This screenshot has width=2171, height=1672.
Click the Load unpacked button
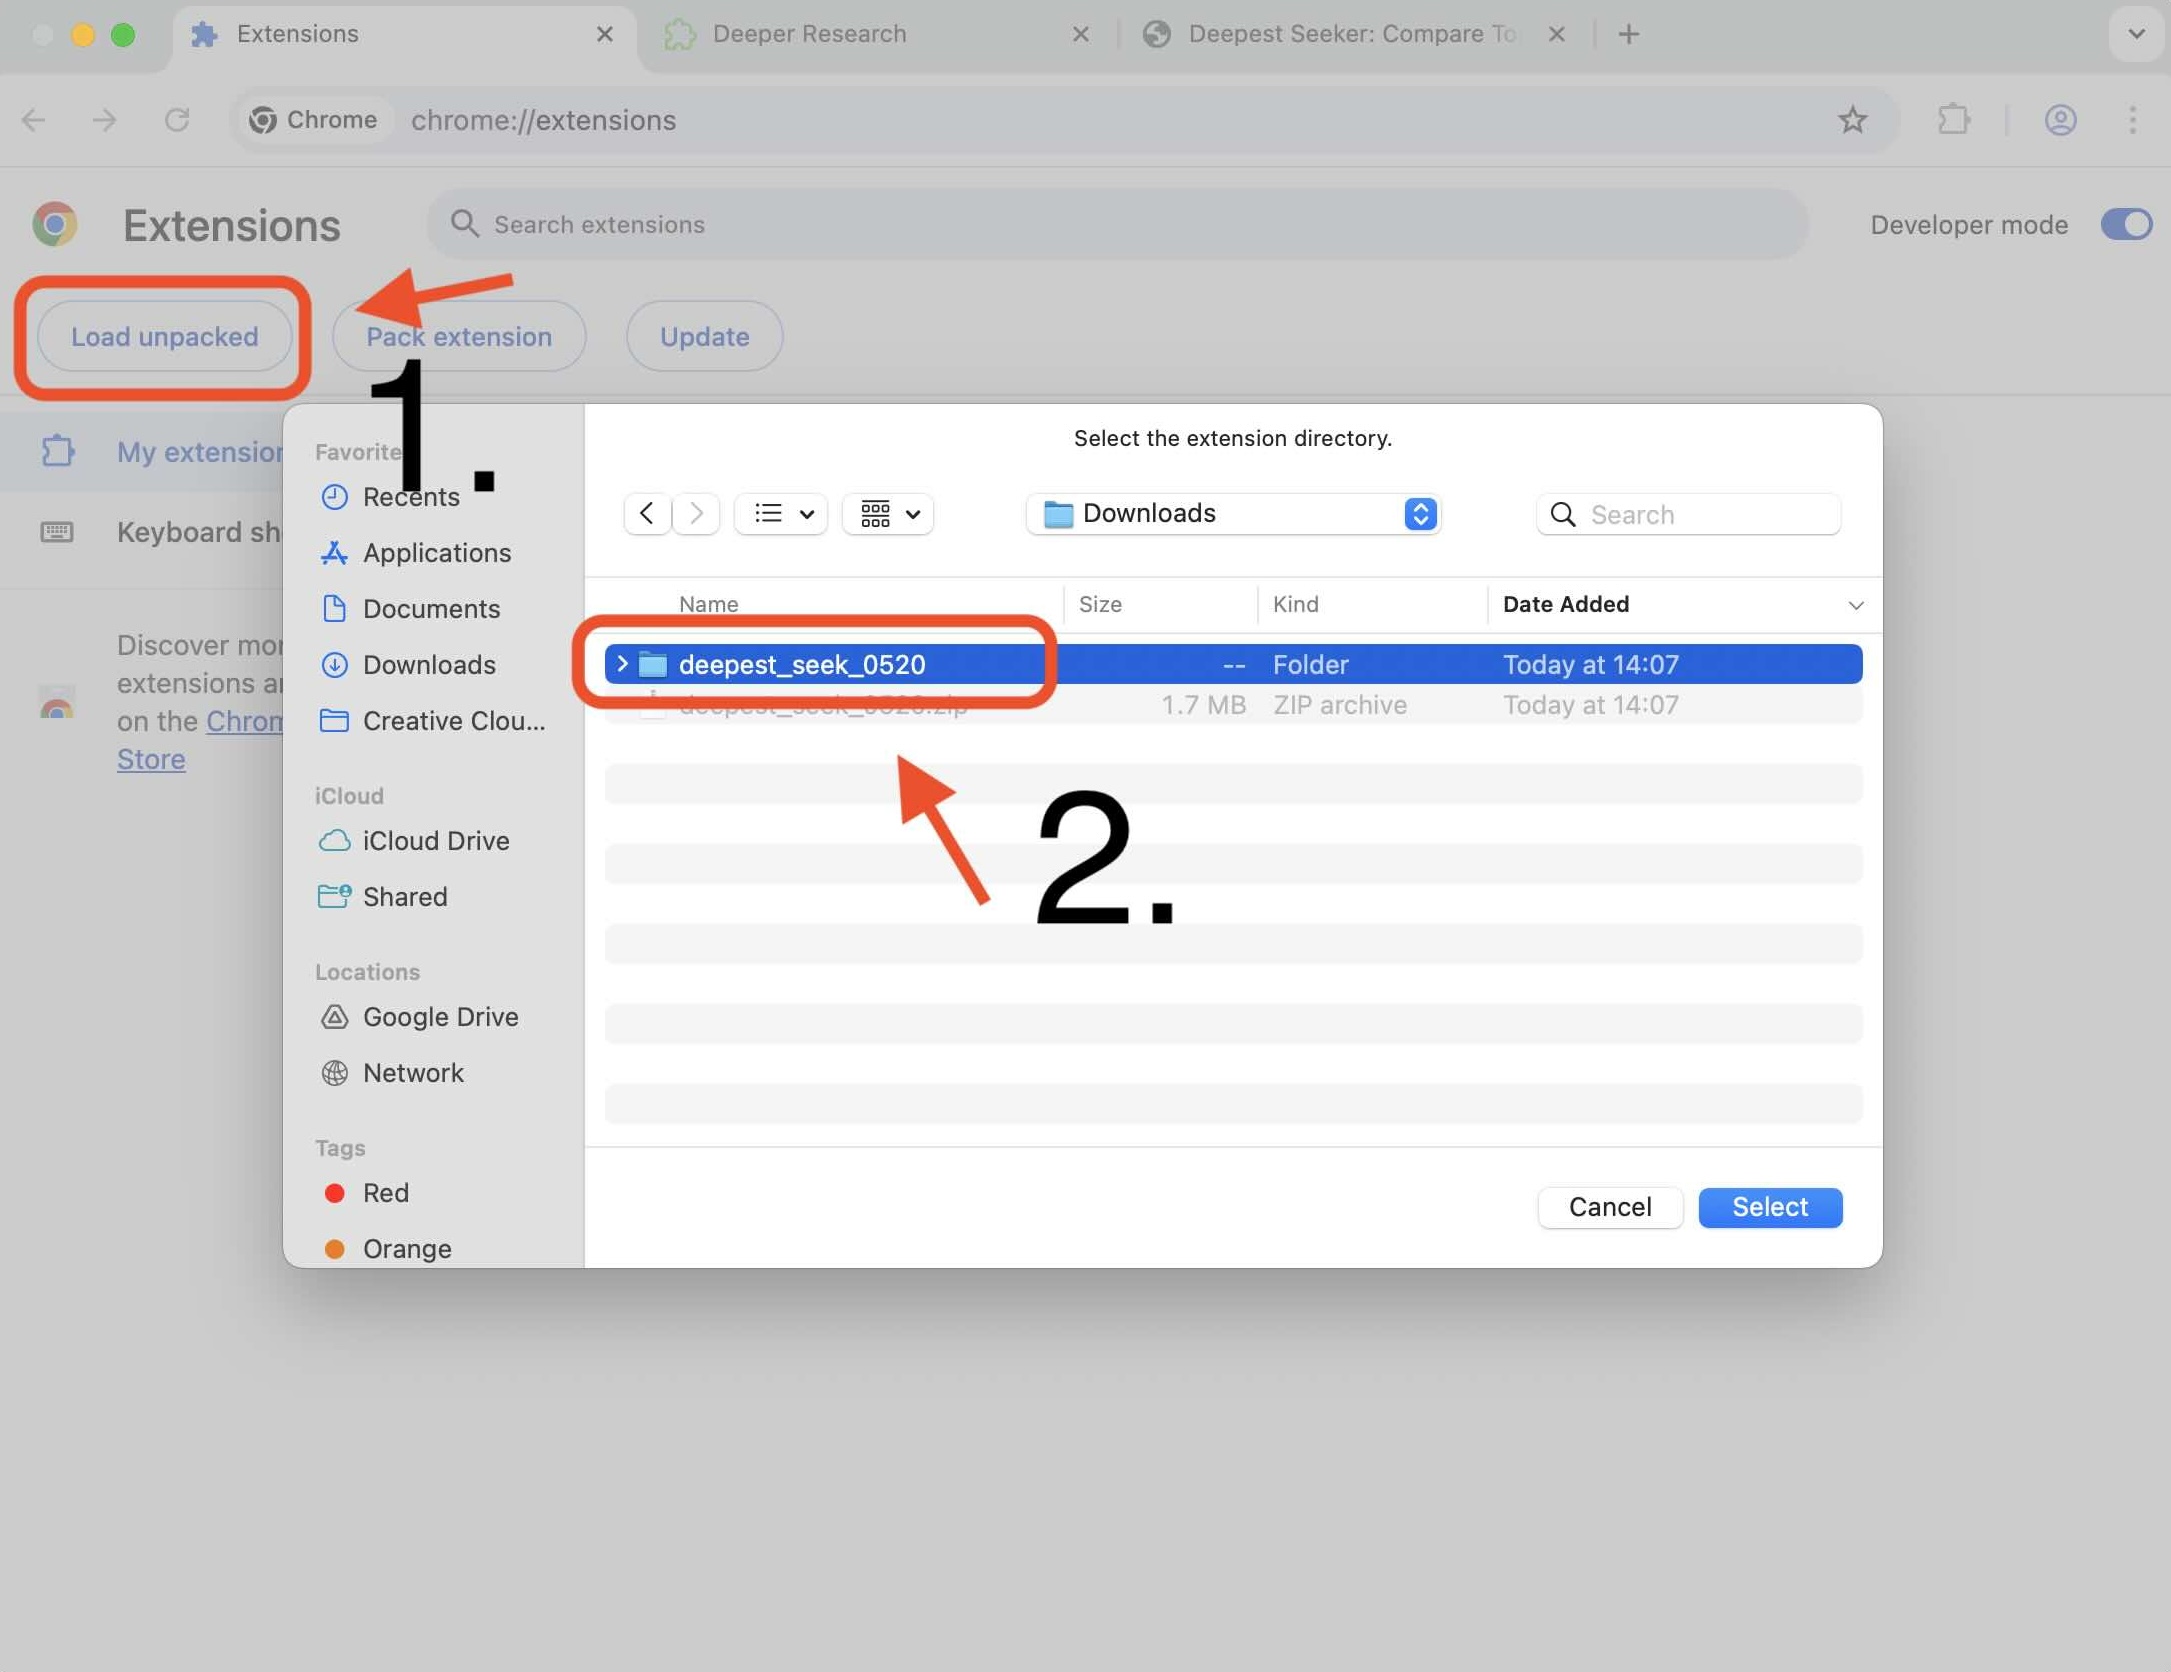[164, 336]
